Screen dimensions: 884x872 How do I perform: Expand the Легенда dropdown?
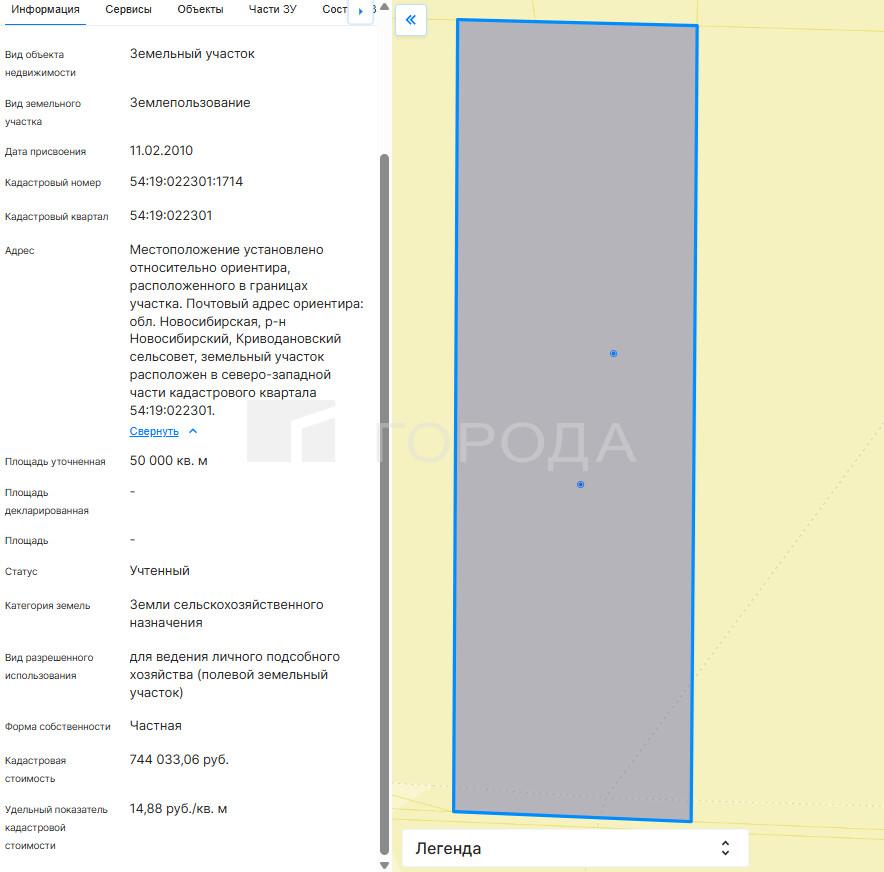pyautogui.click(x=574, y=848)
